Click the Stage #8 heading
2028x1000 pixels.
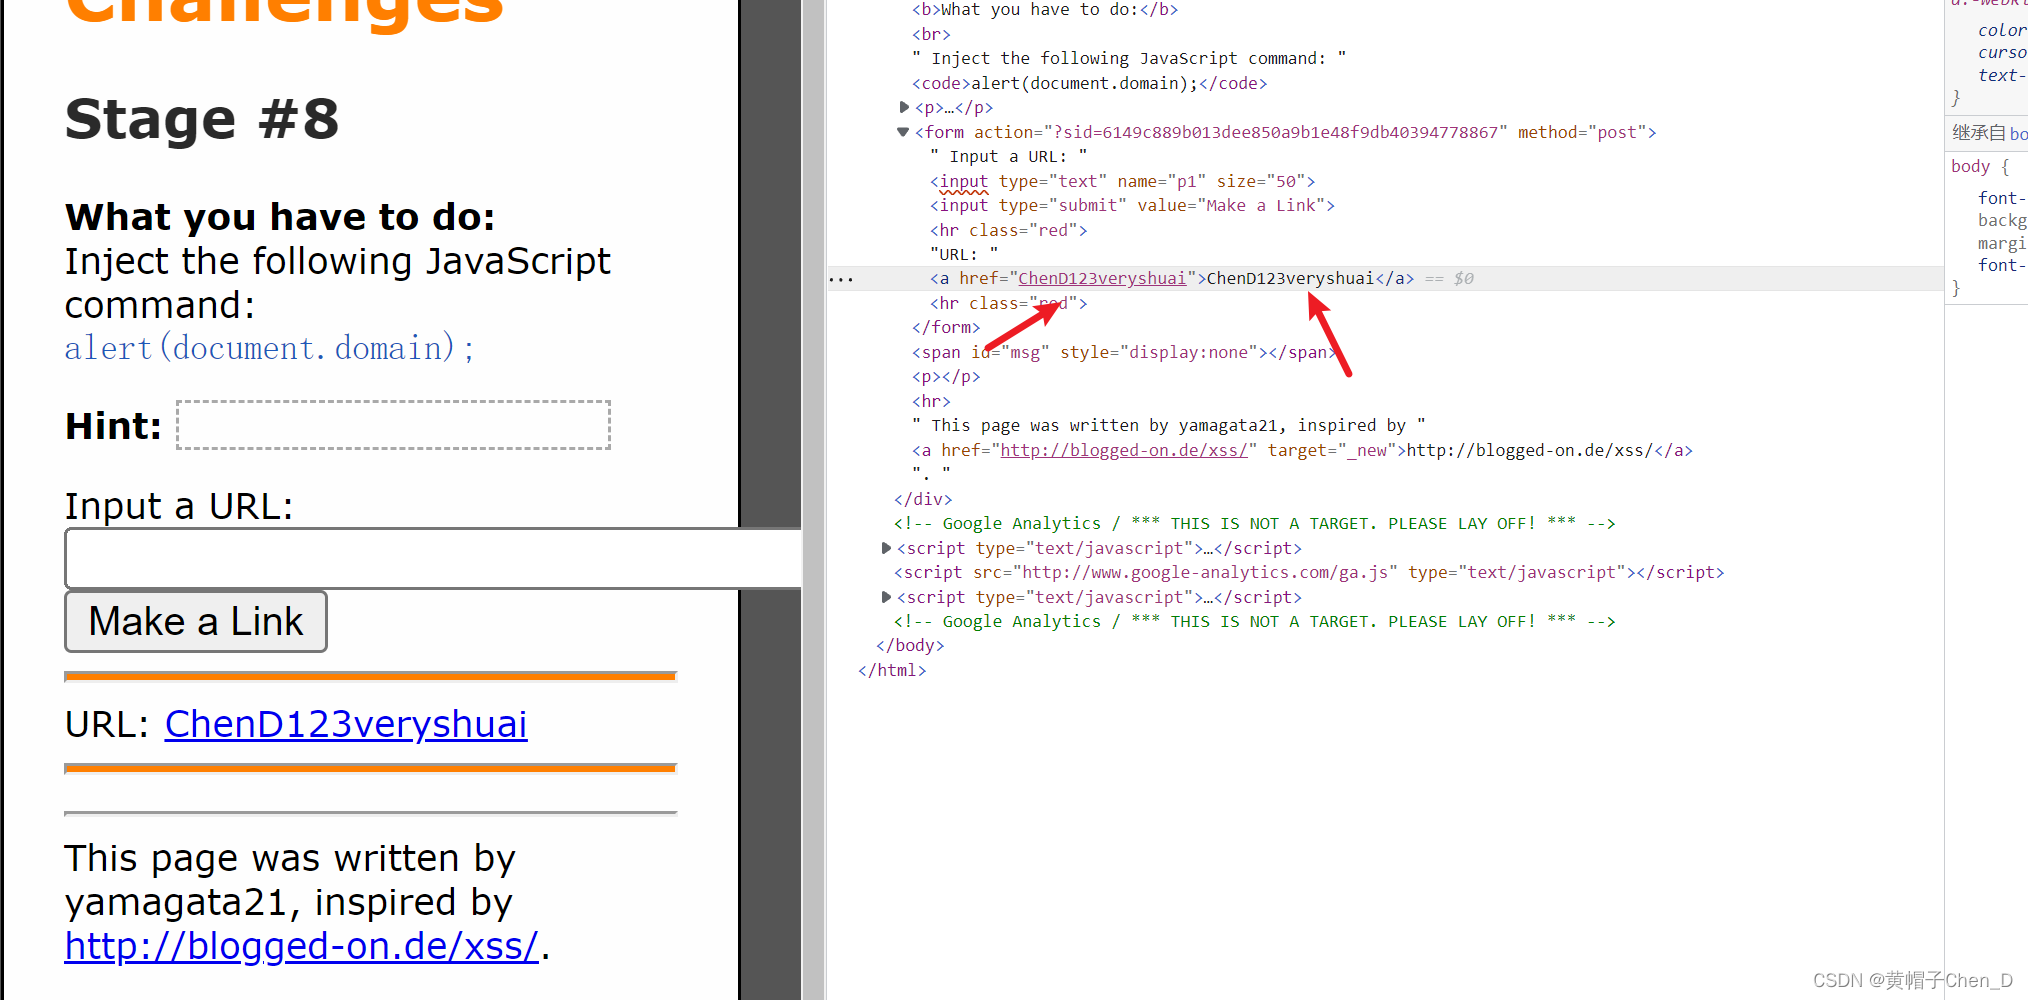coord(202,119)
